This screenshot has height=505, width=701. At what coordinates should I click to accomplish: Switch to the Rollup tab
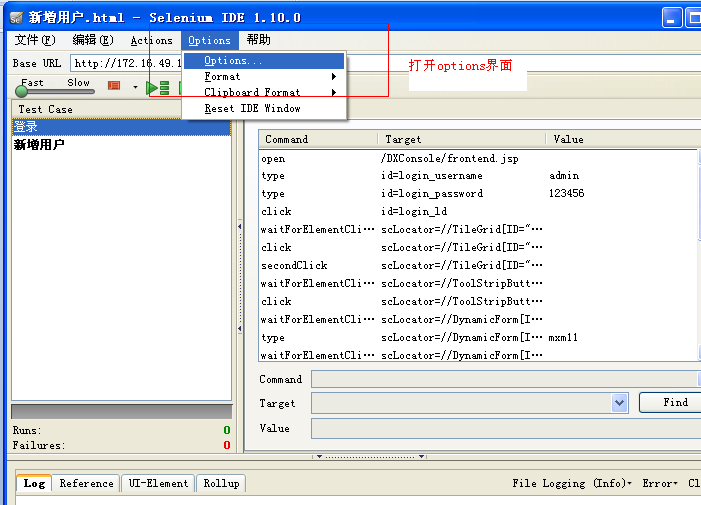click(221, 483)
